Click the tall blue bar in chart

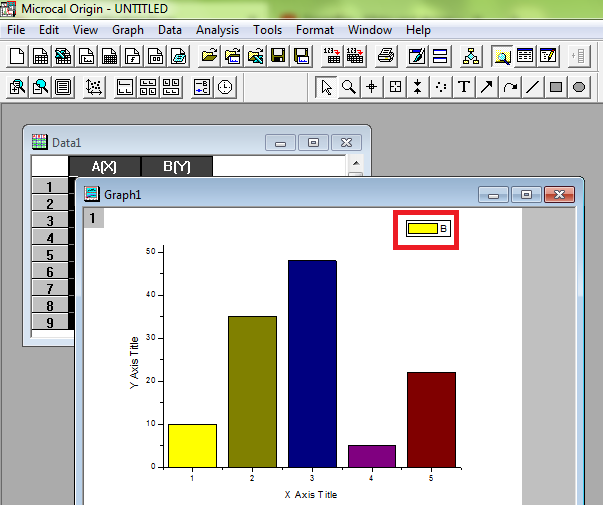312,362
